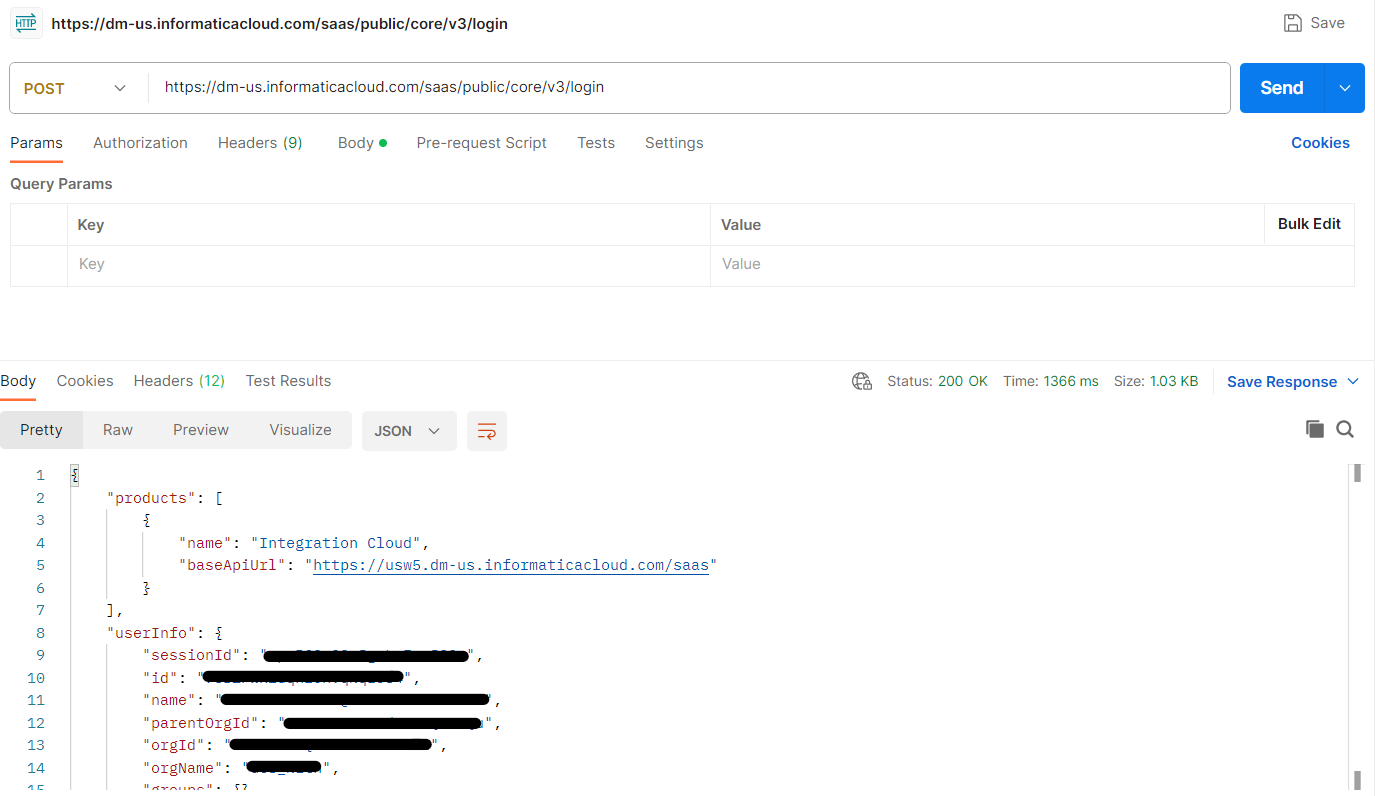This screenshot has height=796, width=1375.
Task: Switch response view to Raw
Action: tap(118, 430)
